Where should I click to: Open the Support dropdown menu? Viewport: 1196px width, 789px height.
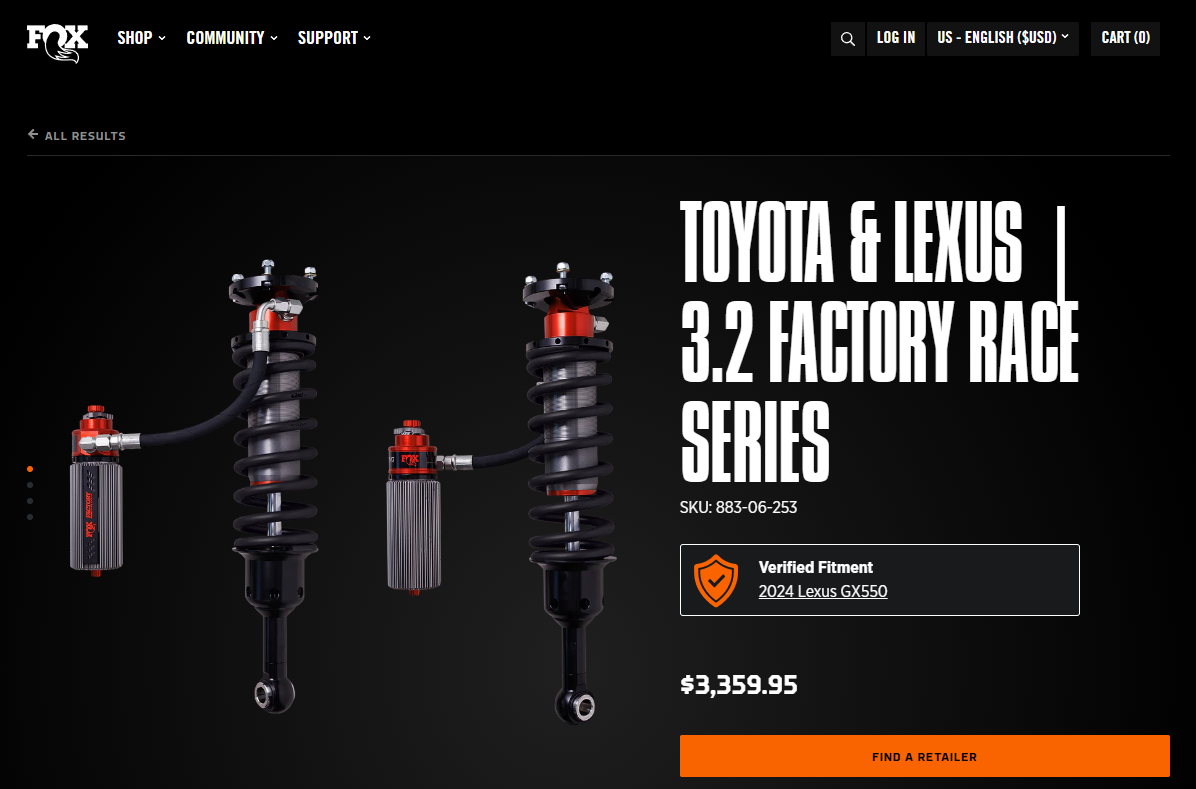(334, 37)
